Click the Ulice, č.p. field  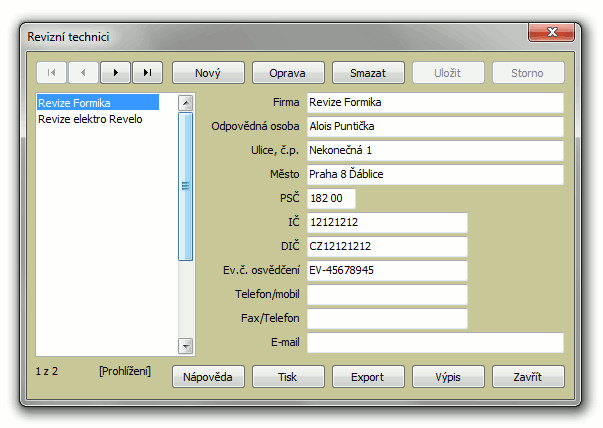435,150
